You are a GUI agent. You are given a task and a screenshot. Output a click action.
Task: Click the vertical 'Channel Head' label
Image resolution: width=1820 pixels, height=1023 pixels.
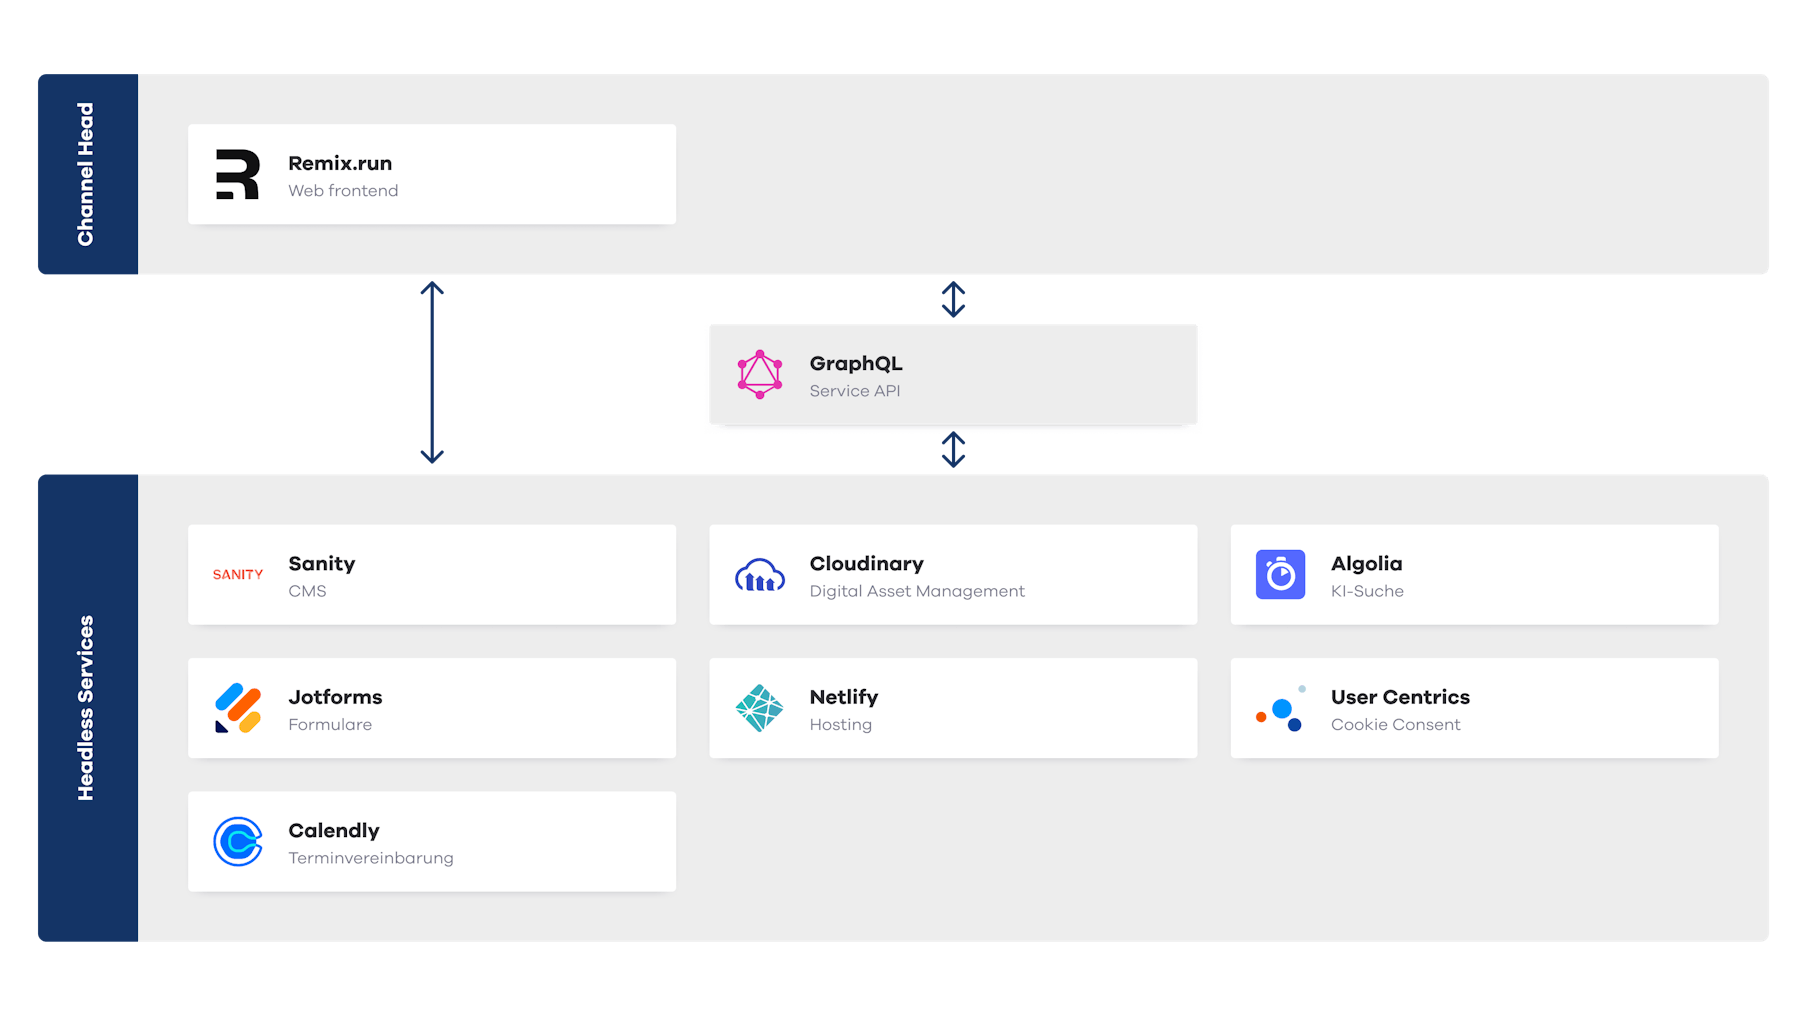[x=86, y=174]
